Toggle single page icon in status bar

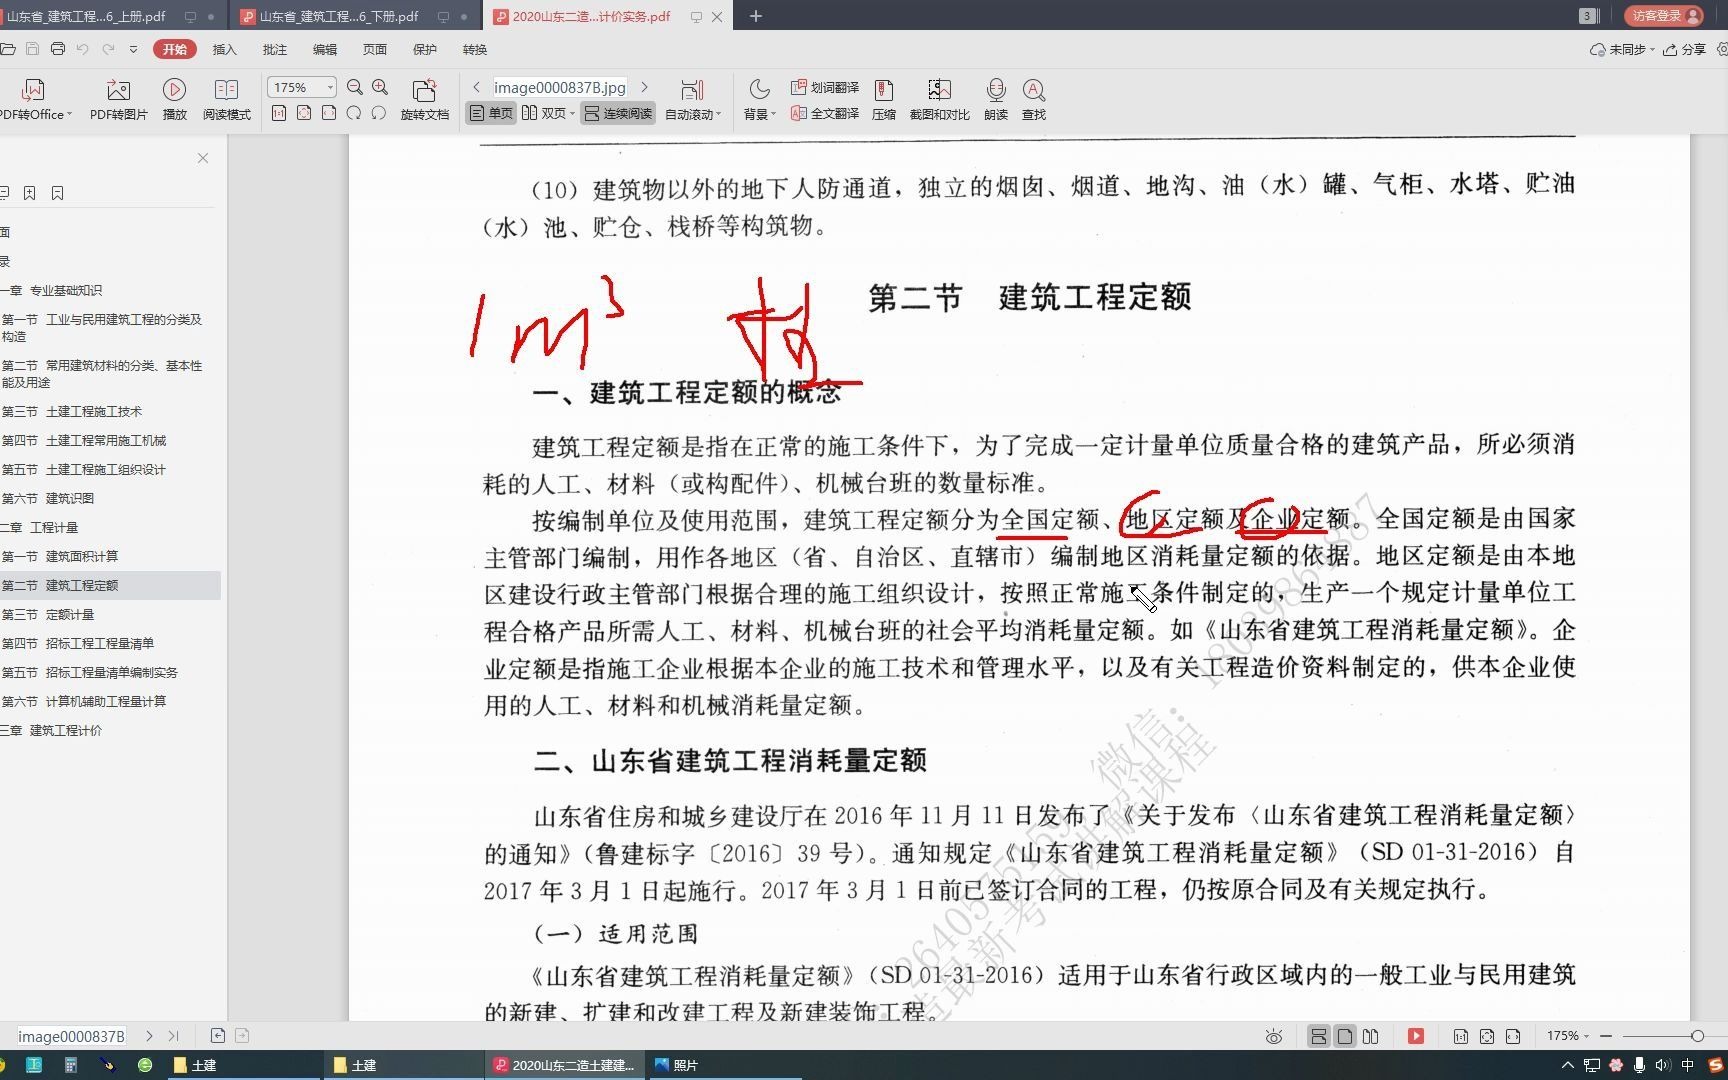pyautogui.click(x=1345, y=1037)
